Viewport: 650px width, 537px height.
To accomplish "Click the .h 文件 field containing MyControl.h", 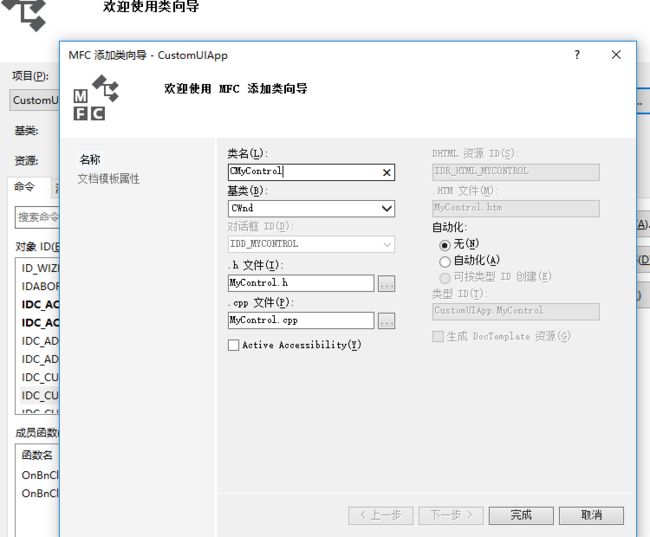I will click(x=301, y=283).
